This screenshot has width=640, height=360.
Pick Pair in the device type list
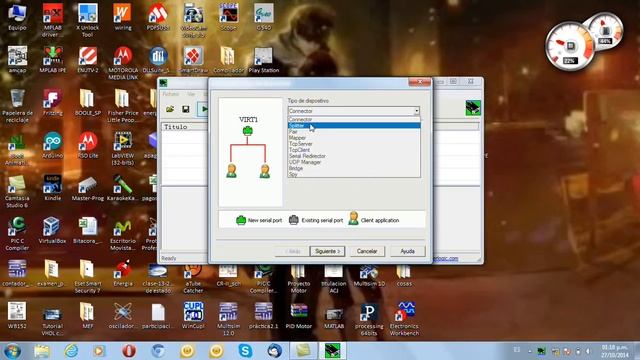pyautogui.click(x=354, y=132)
